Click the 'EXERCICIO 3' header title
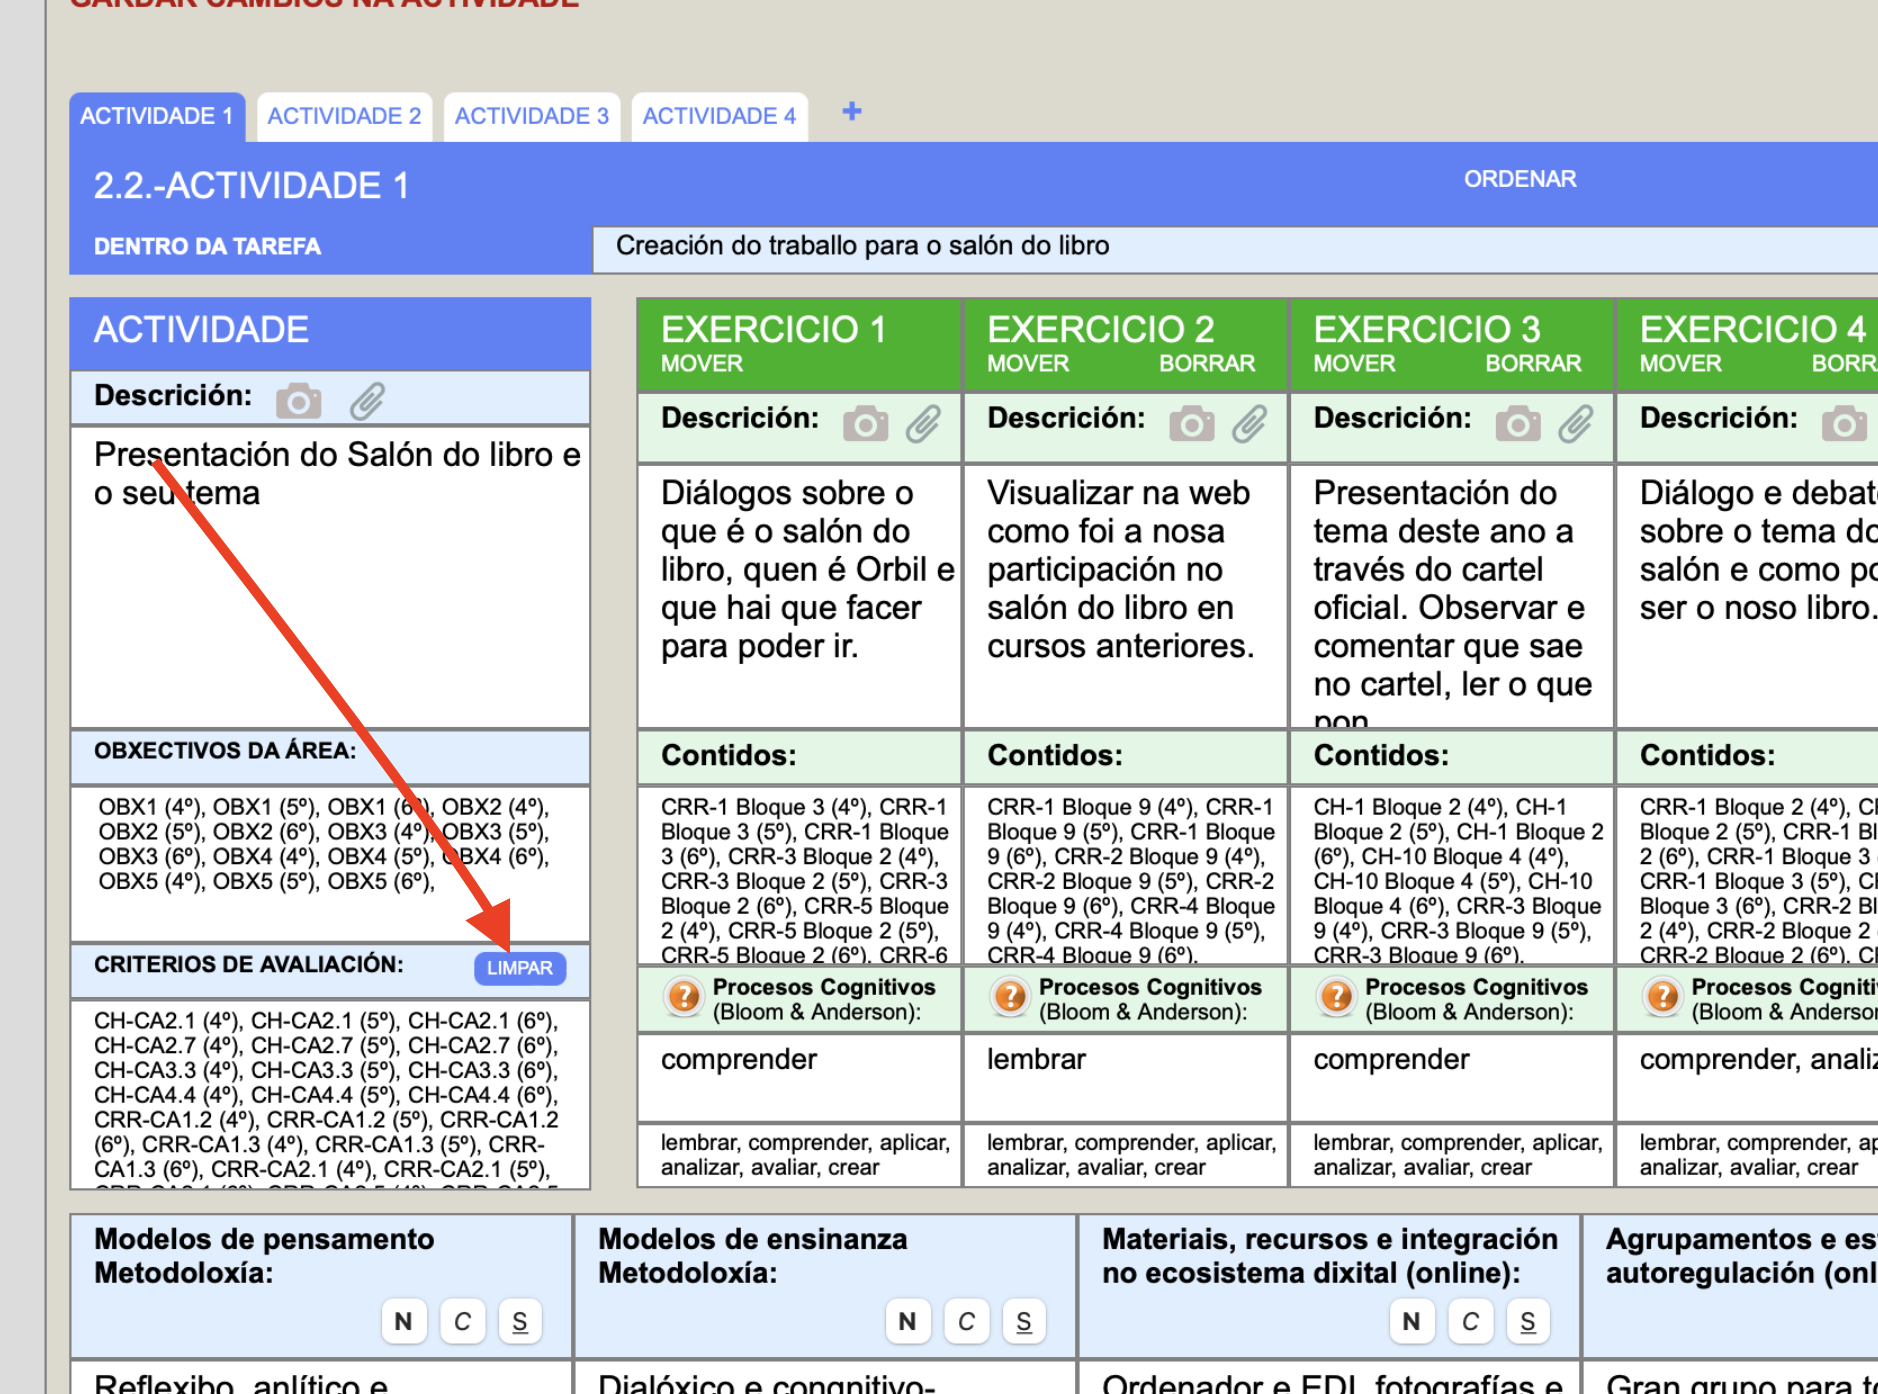This screenshot has width=1878, height=1394. [1427, 330]
